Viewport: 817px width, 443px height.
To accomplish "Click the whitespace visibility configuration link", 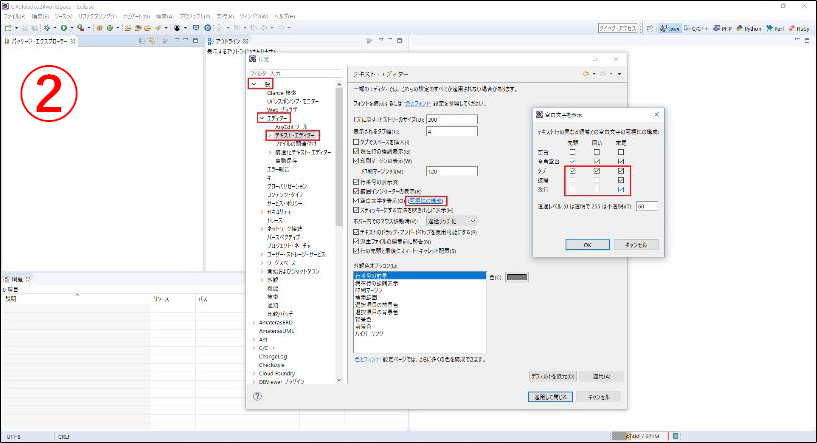I will pos(427,202).
